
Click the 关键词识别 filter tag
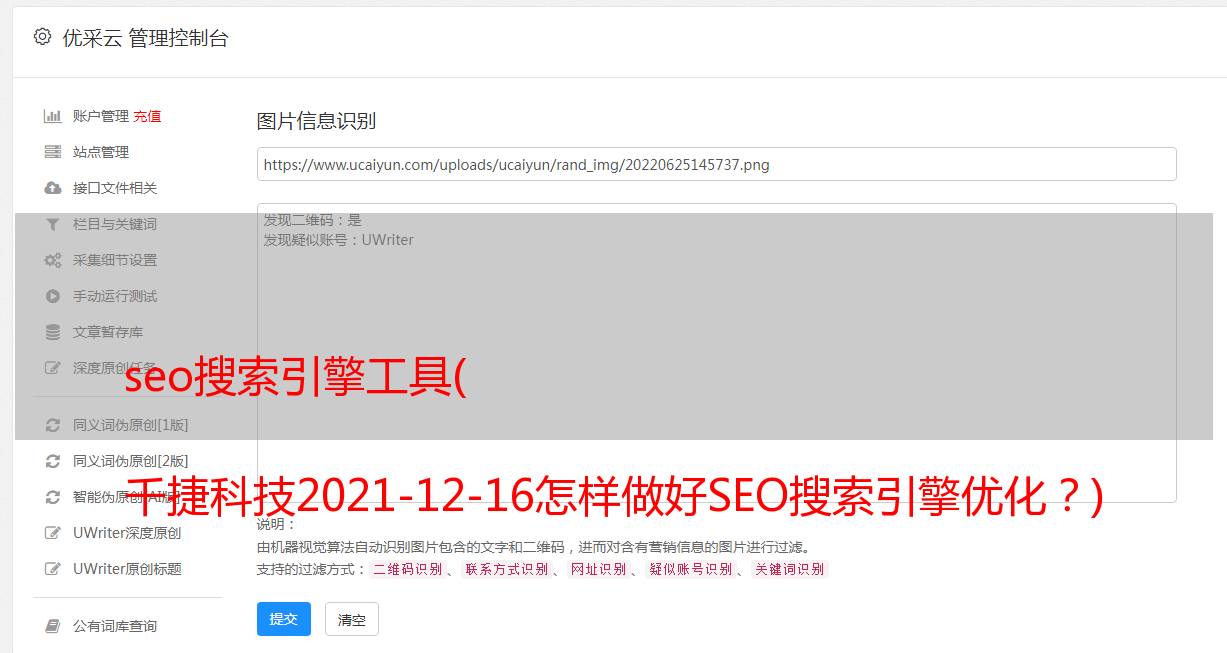790,569
